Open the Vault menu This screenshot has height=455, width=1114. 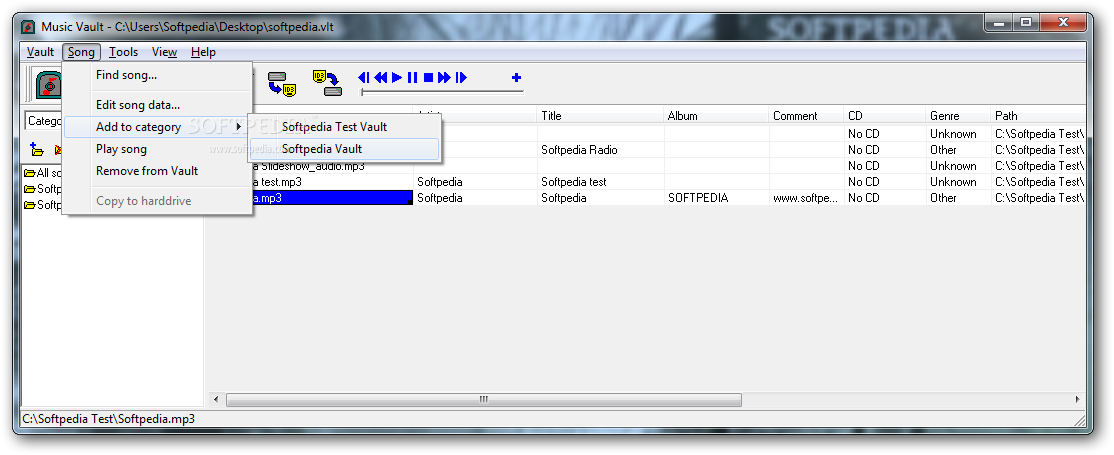(40, 52)
